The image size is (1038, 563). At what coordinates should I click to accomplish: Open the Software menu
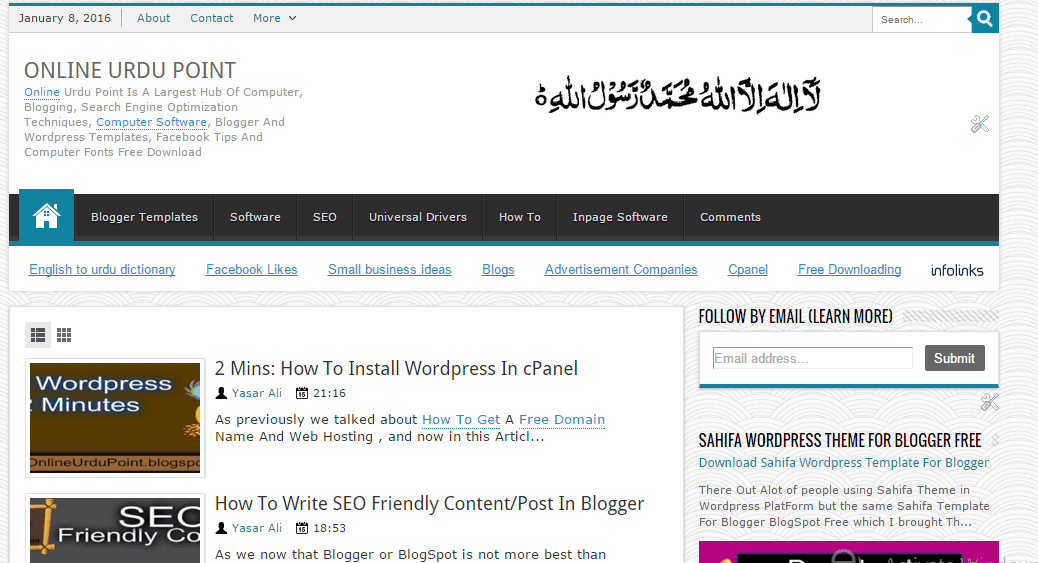tap(255, 217)
